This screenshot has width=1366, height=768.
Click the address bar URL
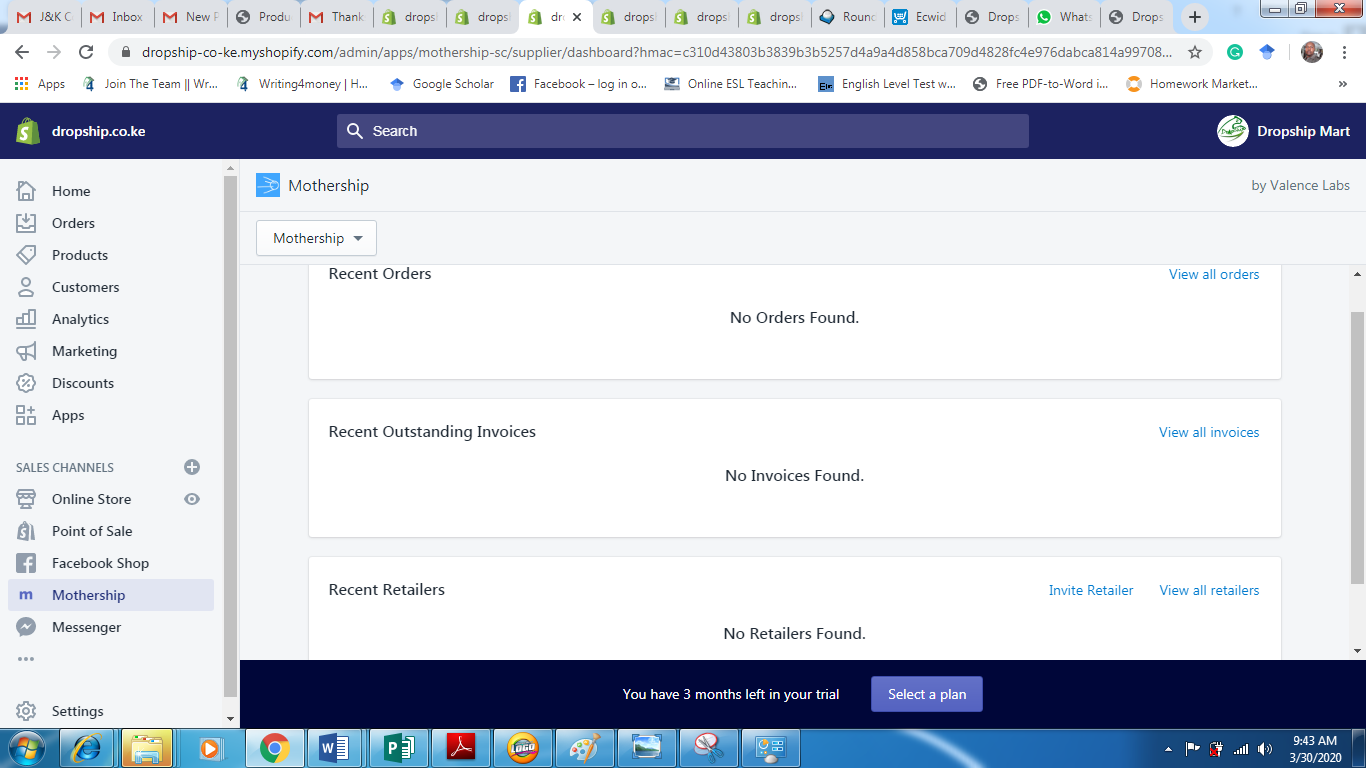657,52
